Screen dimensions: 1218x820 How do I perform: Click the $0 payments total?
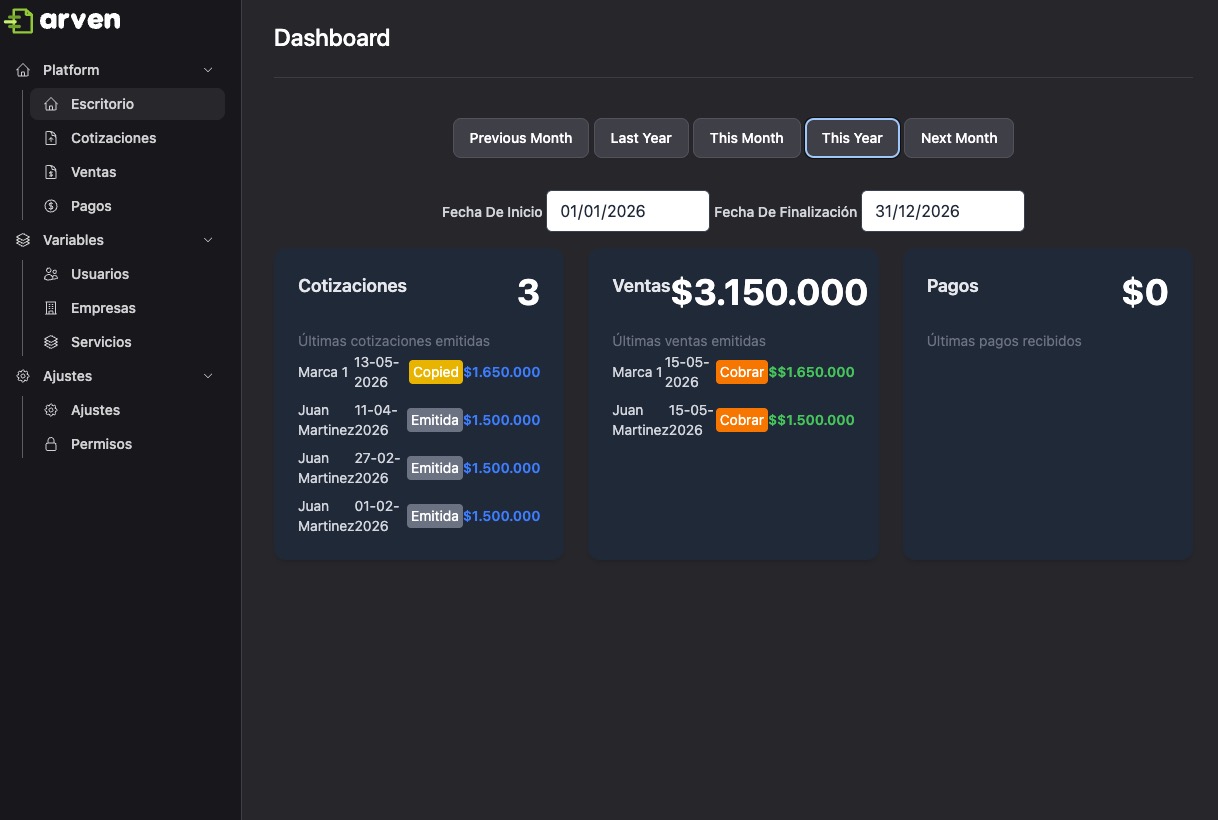point(1145,292)
